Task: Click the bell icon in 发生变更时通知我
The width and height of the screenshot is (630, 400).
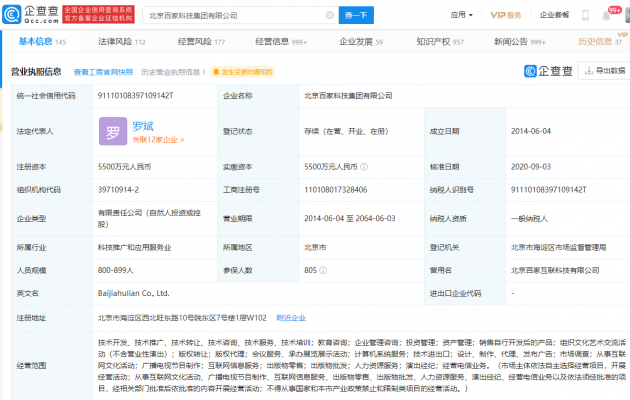Action: click(x=216, y=72)
